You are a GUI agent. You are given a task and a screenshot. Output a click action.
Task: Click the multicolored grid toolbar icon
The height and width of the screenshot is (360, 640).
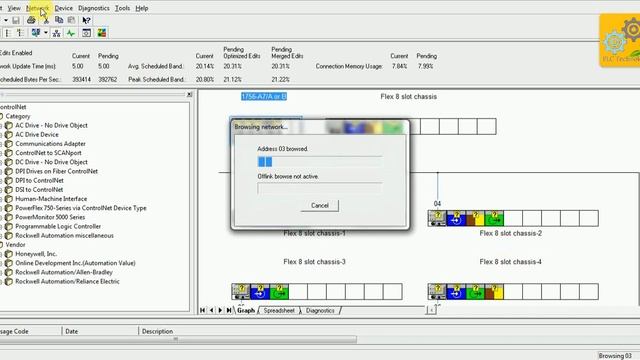pos(102,33)
